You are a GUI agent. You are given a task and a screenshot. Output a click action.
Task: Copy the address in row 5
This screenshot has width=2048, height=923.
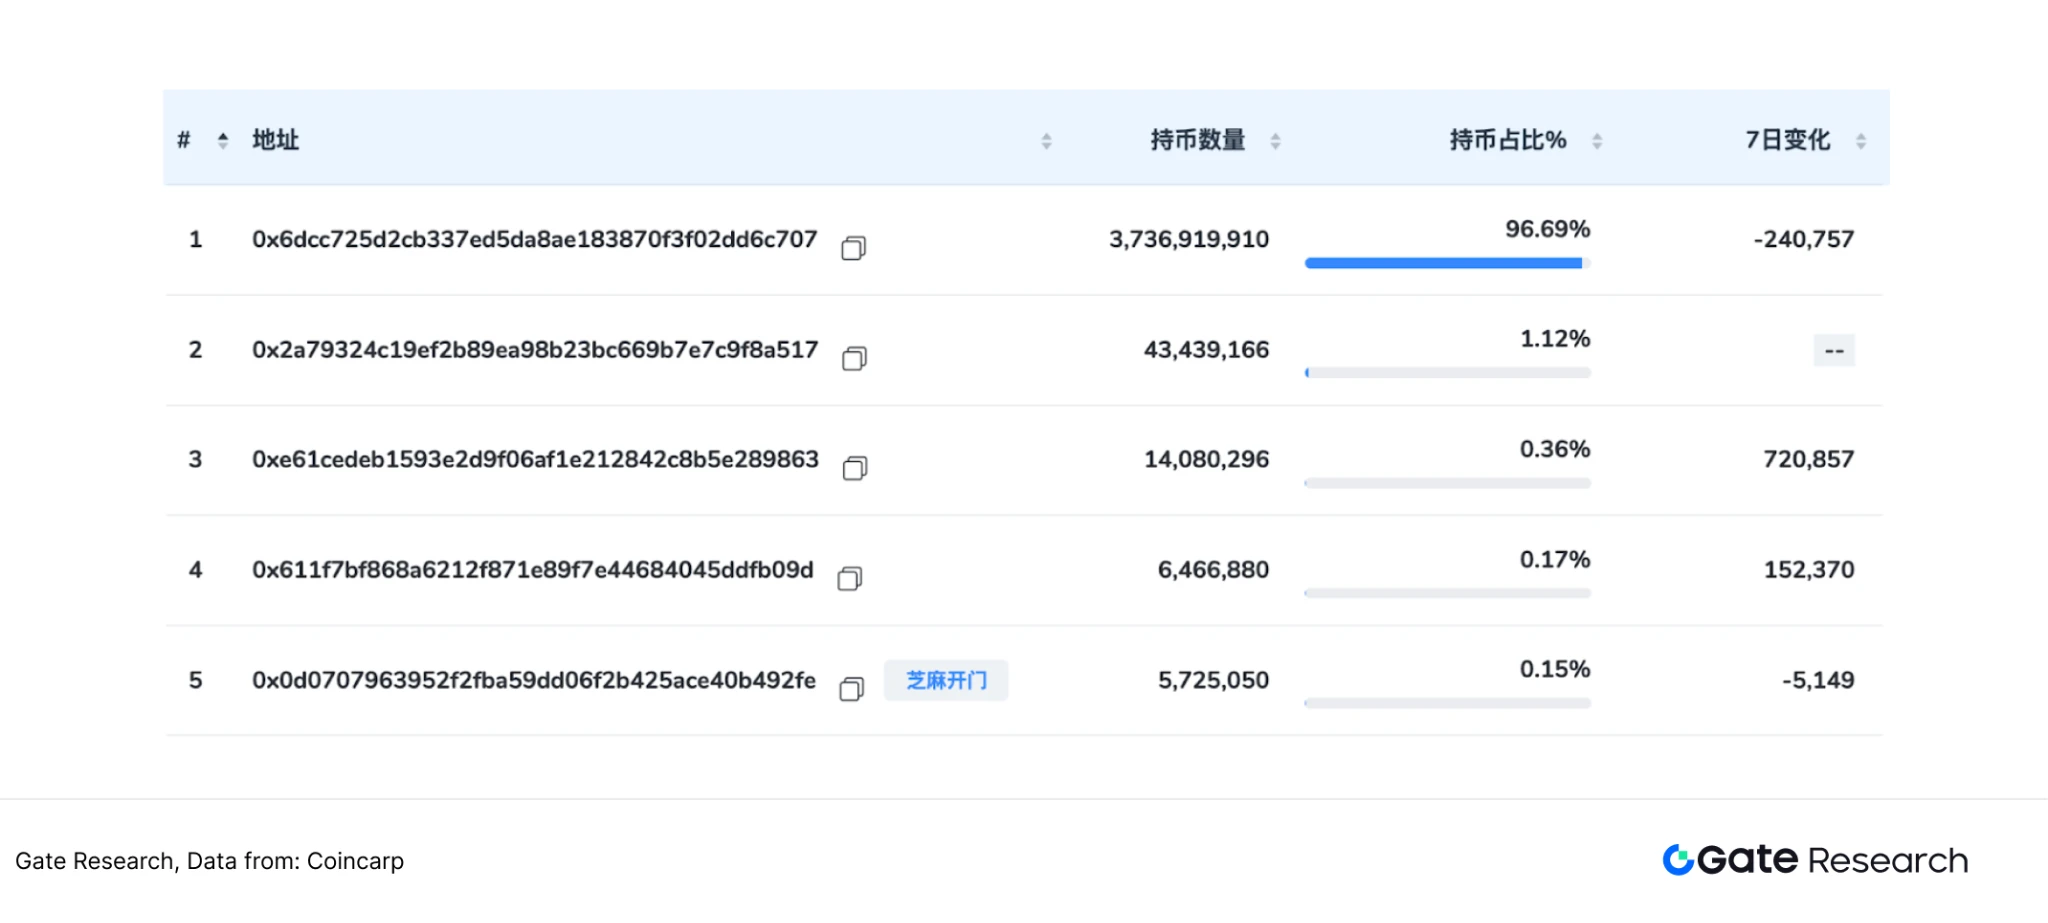click(x=851, y=689)
